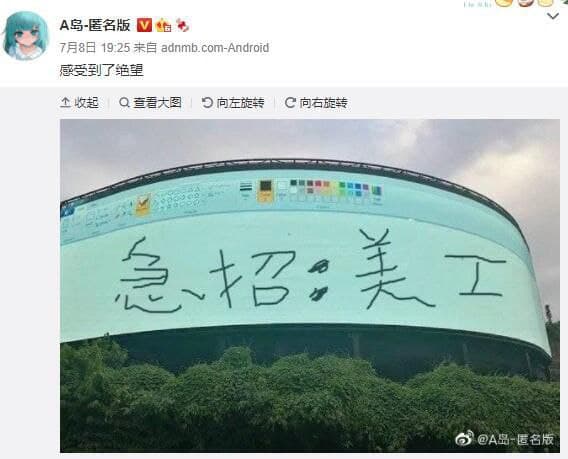This screenshot has height=459, width=568.
Task: Click the gold crown membership icon
Action: tap(163, 25)
